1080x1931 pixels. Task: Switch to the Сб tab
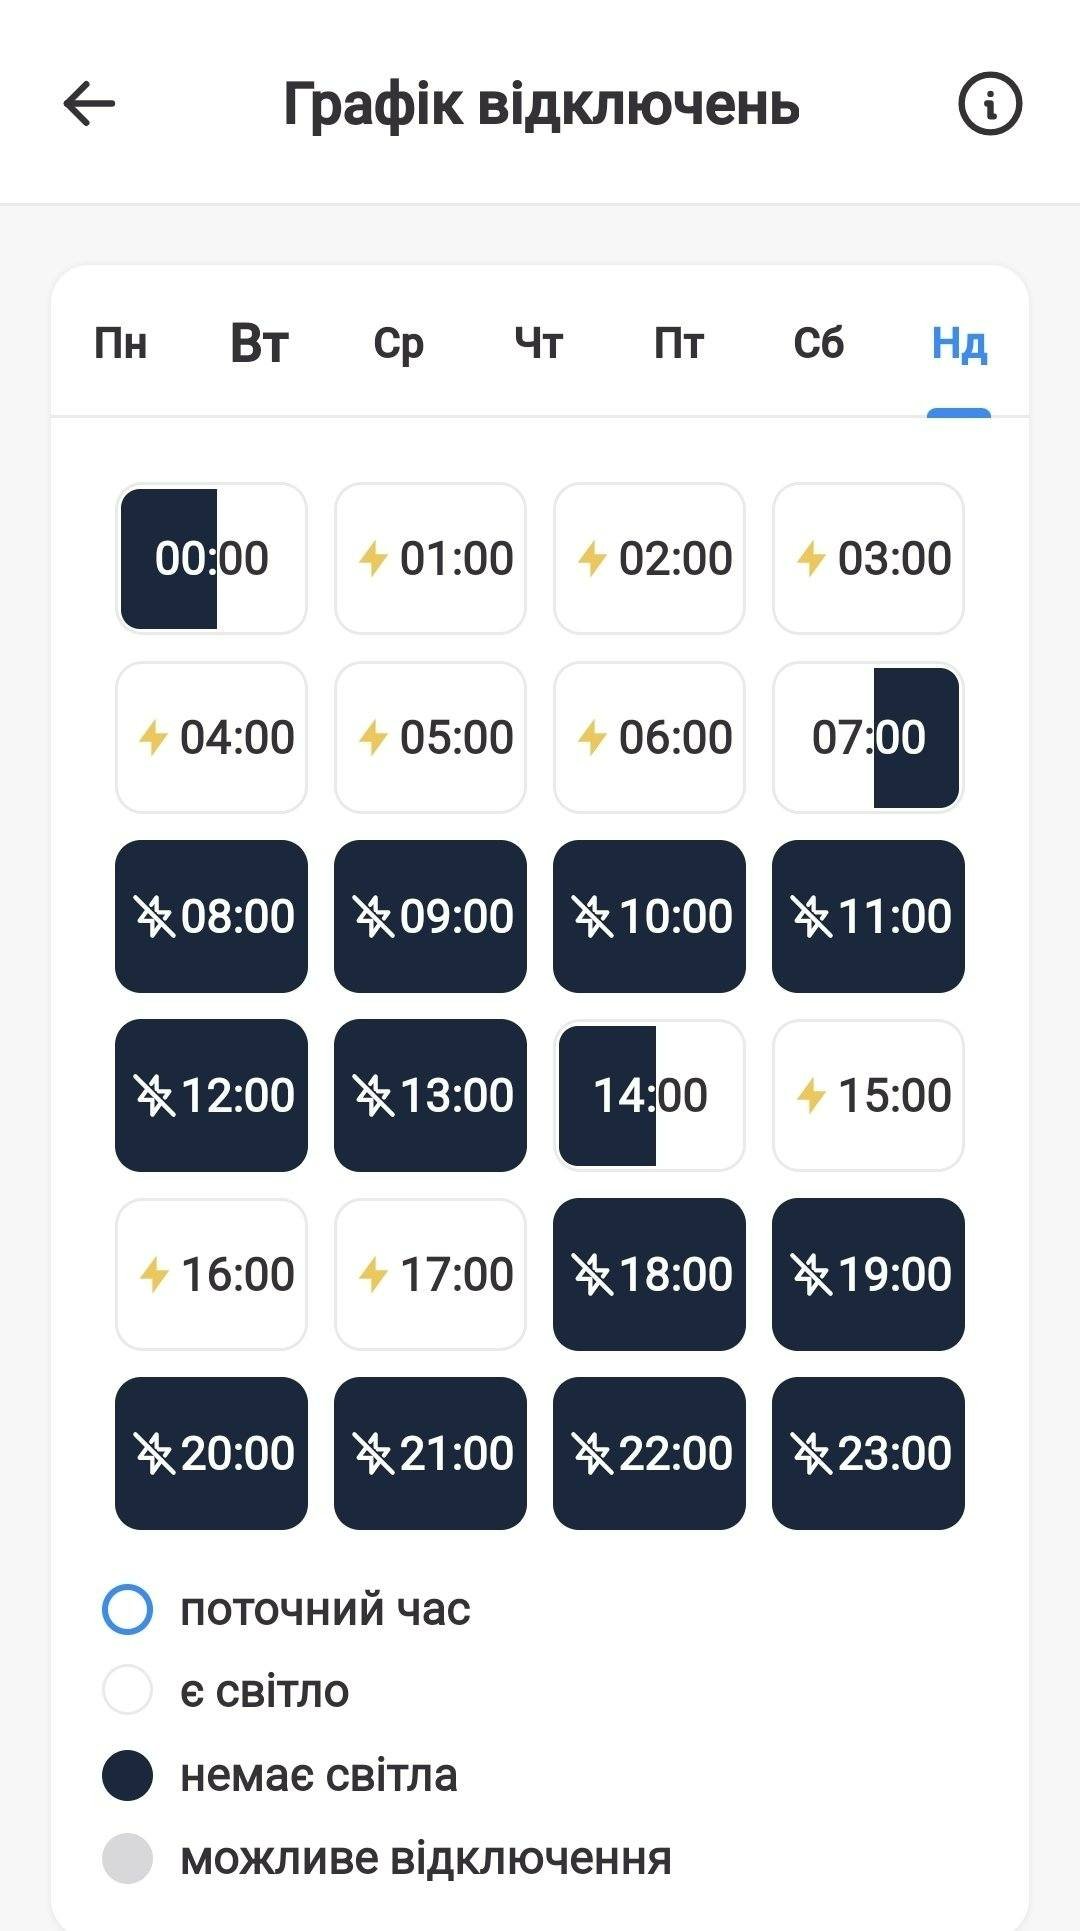point(818,343)
